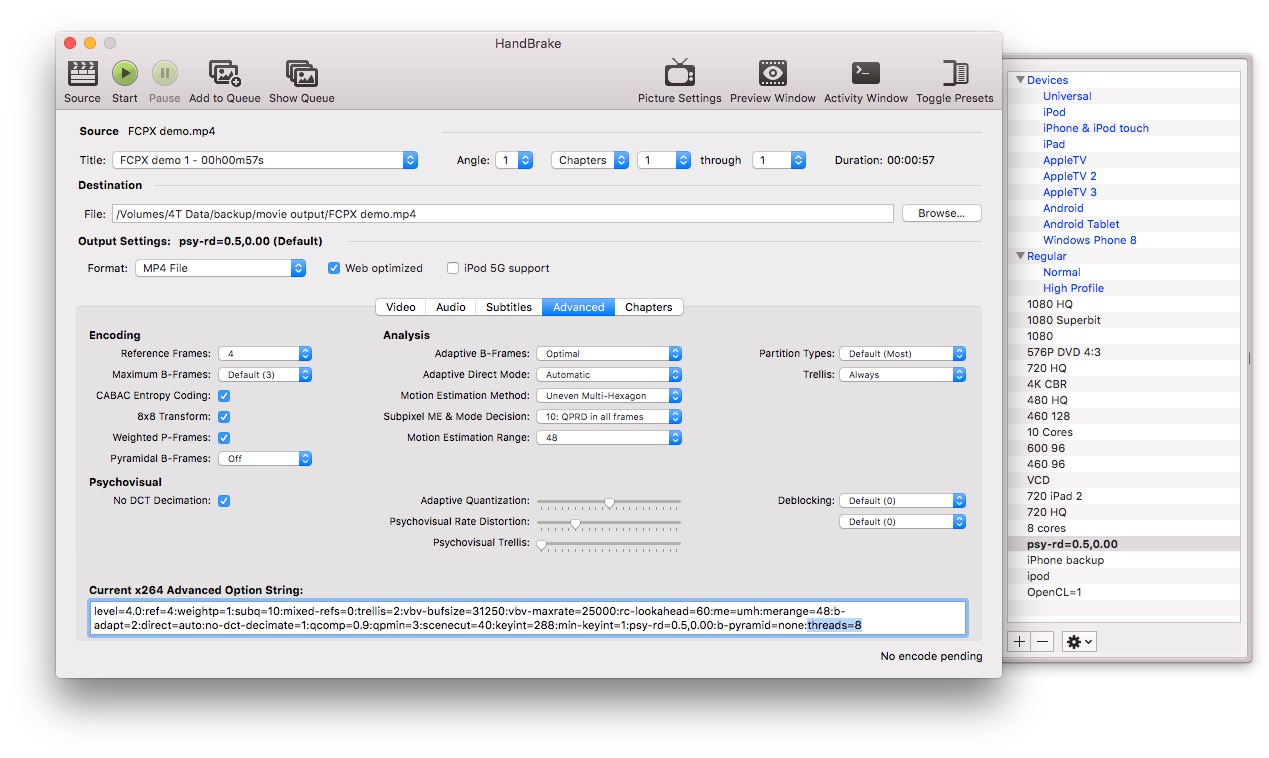This screenshot has width=1269, height=758.
Task: Switch to the Chapters tab
Action: point(649,307)
